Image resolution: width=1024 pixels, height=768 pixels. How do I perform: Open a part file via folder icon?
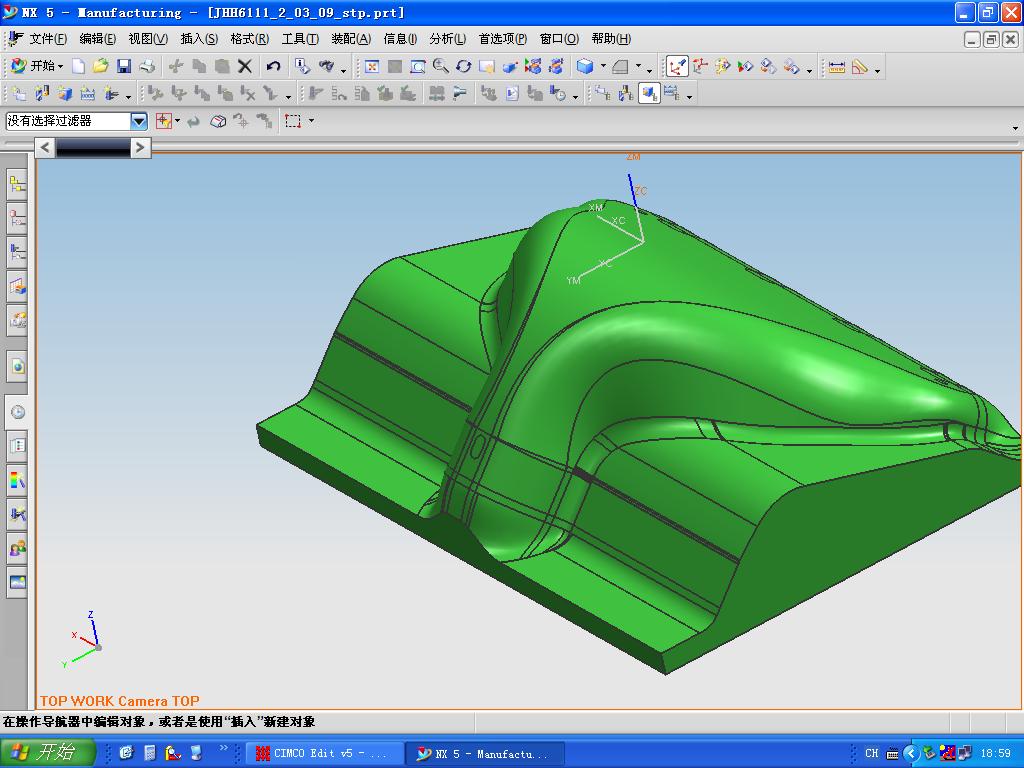[x=101, y=66]
